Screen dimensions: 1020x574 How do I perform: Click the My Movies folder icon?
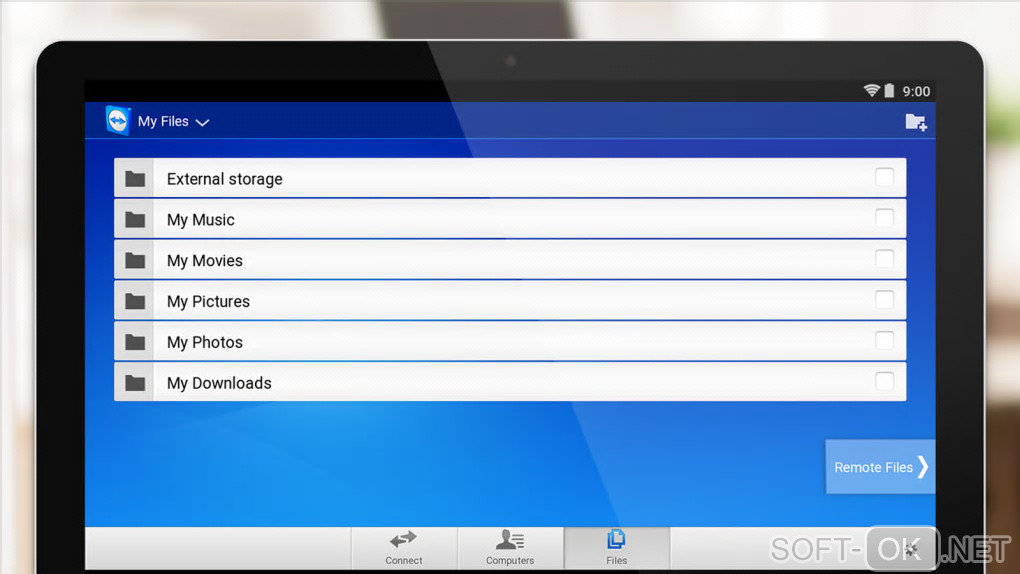tap(135, 260)
